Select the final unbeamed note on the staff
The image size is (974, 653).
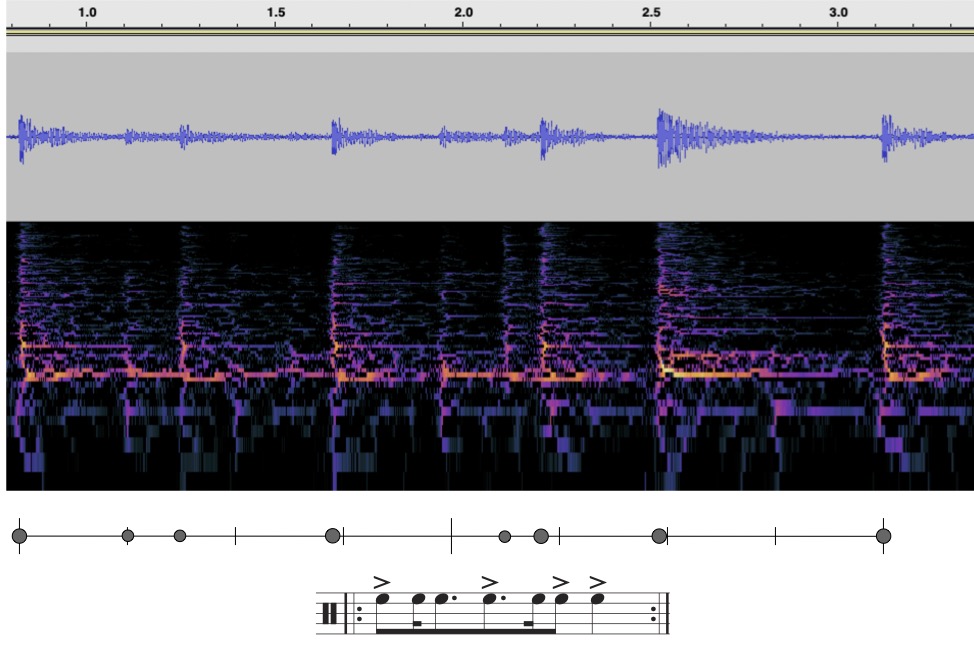598,599
